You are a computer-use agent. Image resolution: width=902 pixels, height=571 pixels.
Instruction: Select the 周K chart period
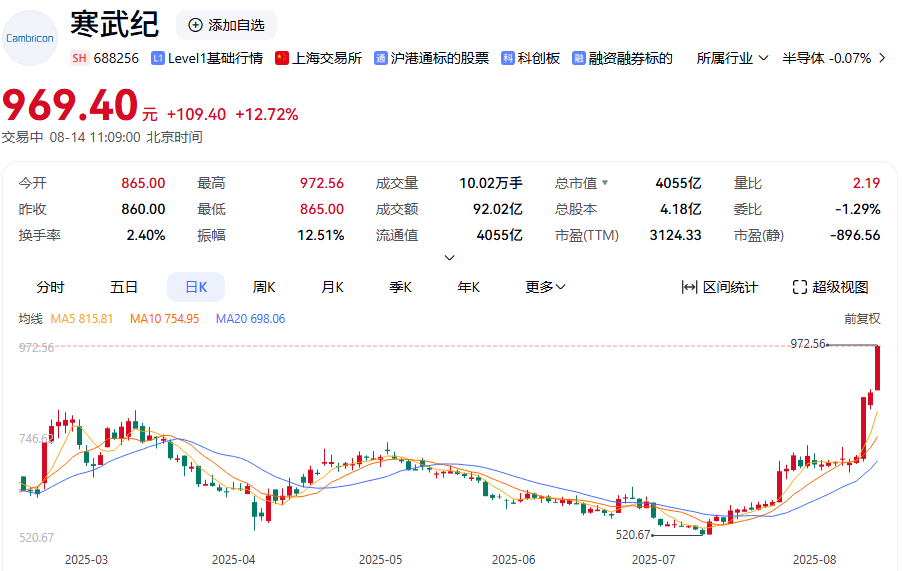coord(264,287)
